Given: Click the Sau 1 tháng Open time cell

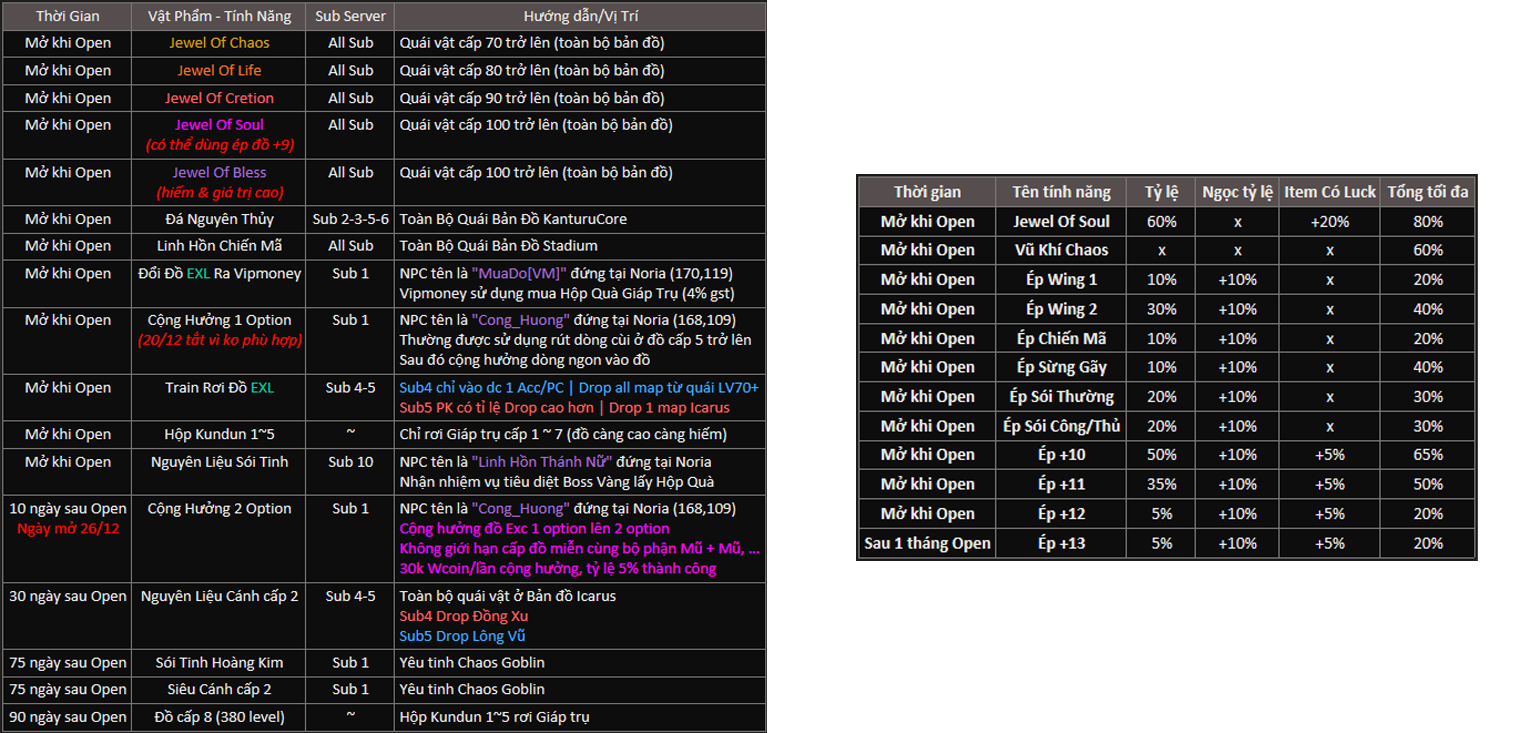Looking at the screenshot, I should [x=927, y=544].
